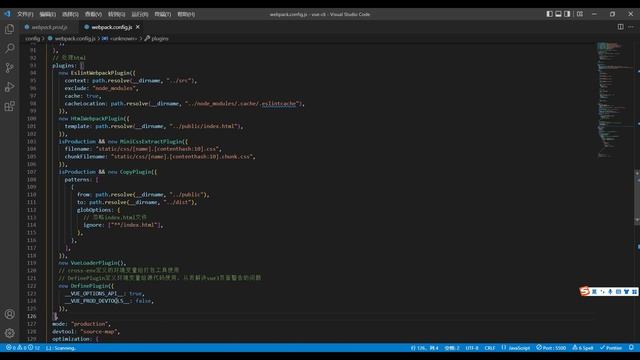Viewport: 640px width, 360px height.
Task: Click the Sogou input method S logo
Action: (584, 291)
